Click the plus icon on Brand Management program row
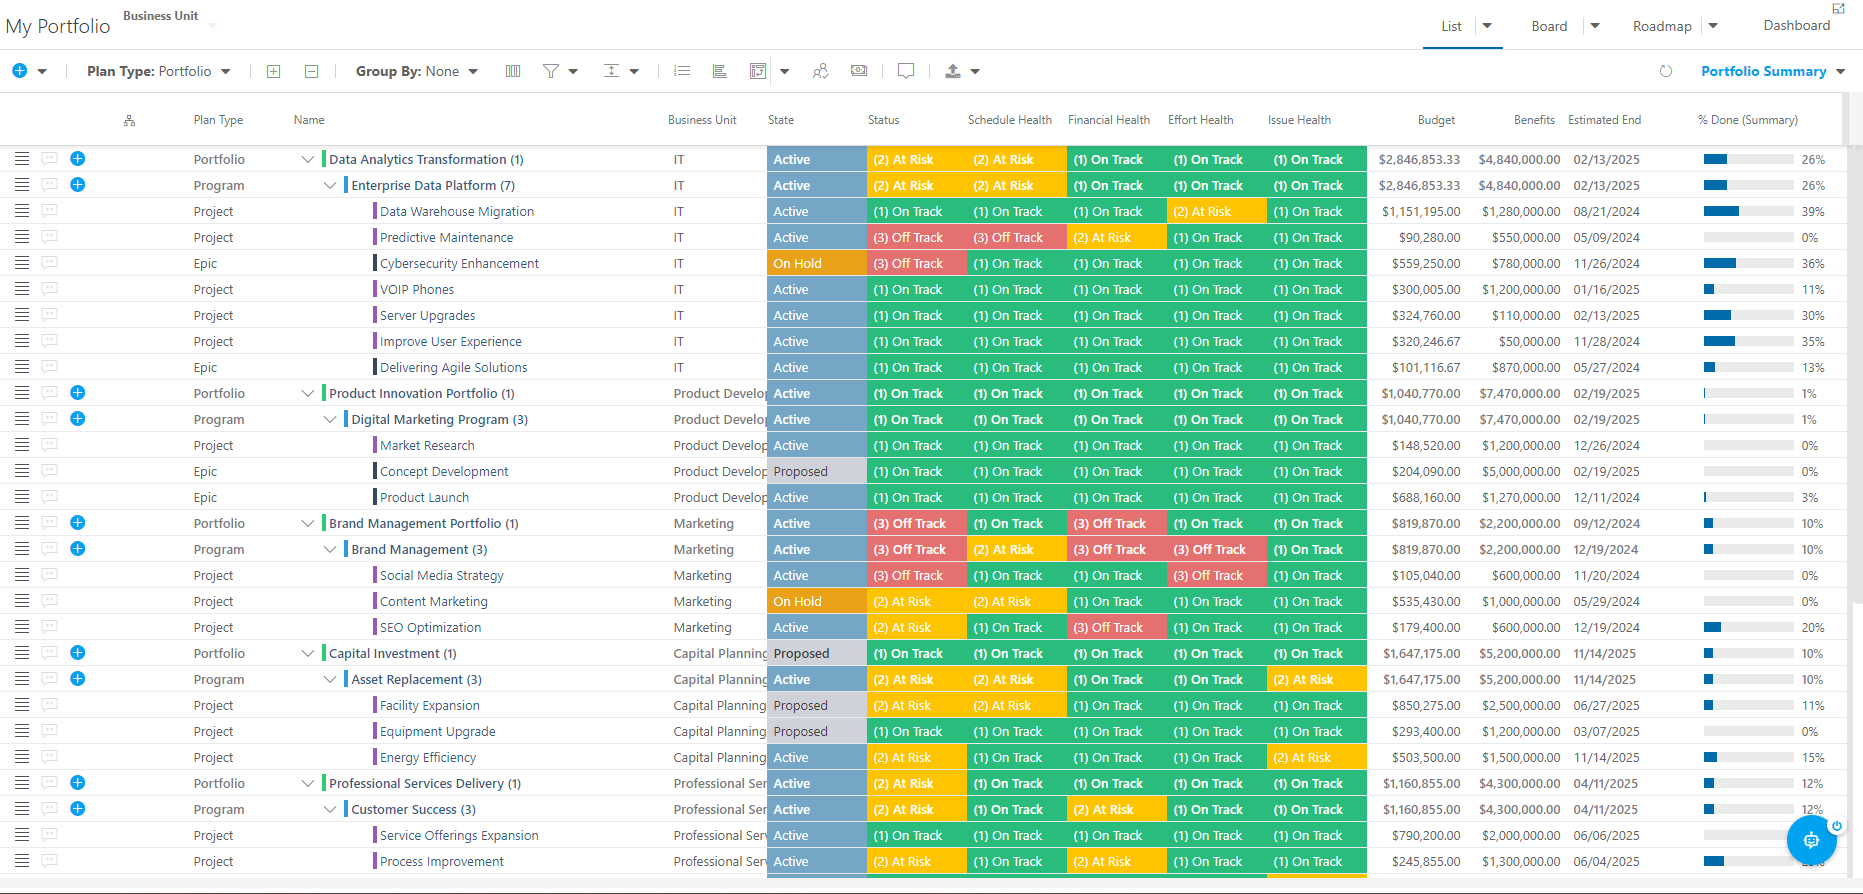The image size is (1863, 894). click(78, 549)
